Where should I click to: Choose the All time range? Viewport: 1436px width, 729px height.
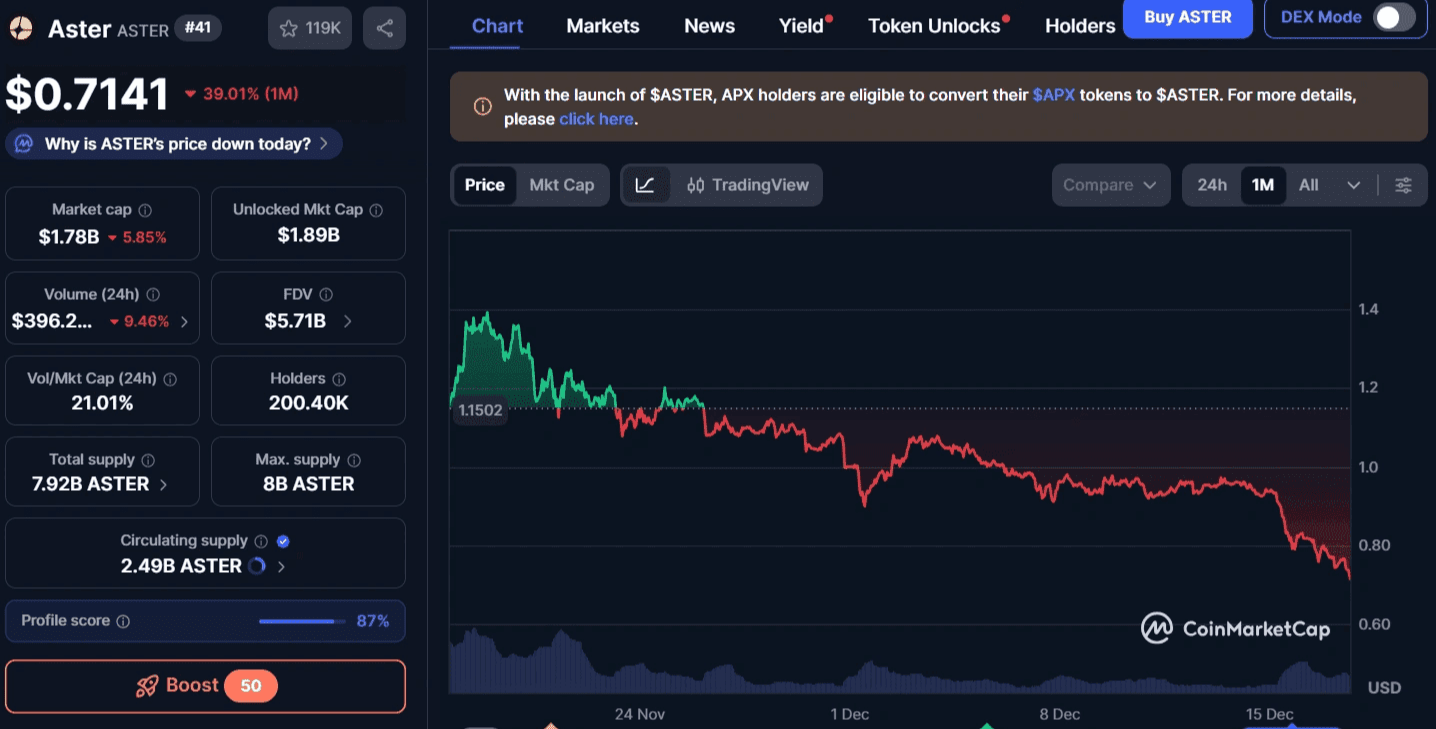click(x=1308, y=185)
